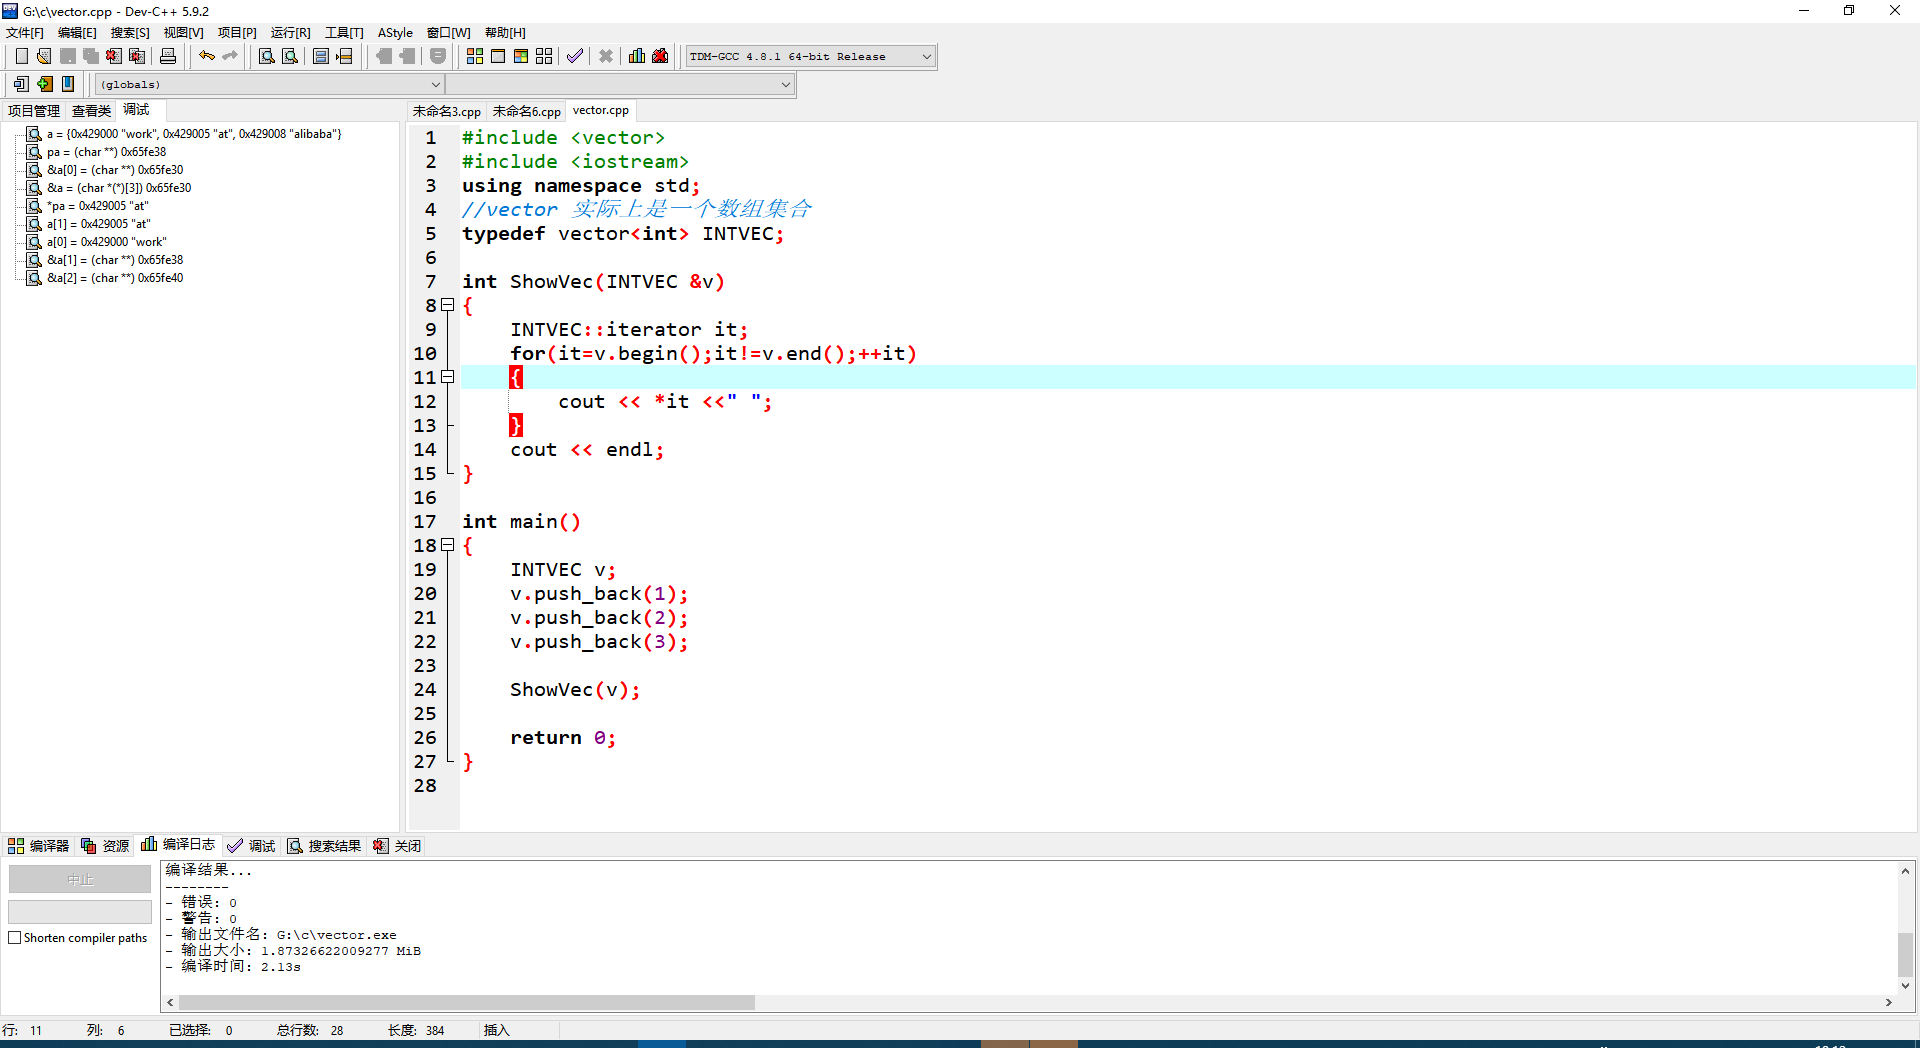Open the 调试 bottom panel tab
Screen dimensions: 1920x1048
click(x=251, y=846)
